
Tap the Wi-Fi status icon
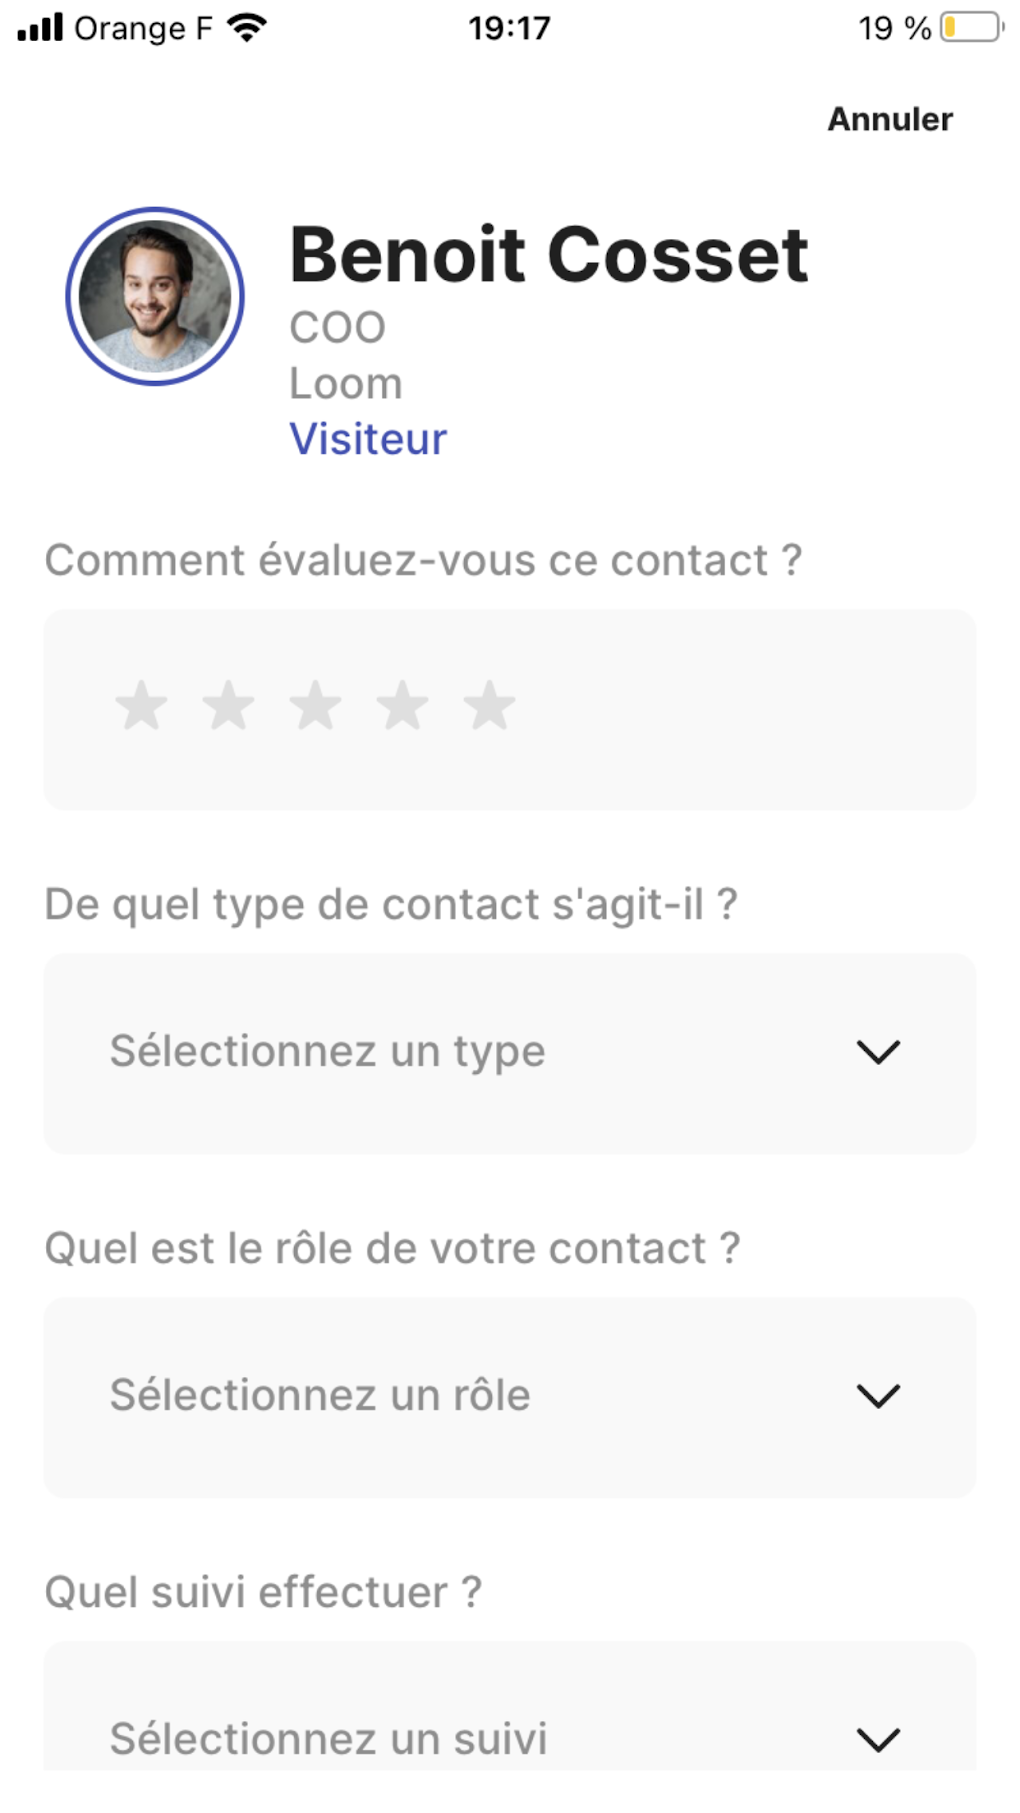tap(246, 28)
